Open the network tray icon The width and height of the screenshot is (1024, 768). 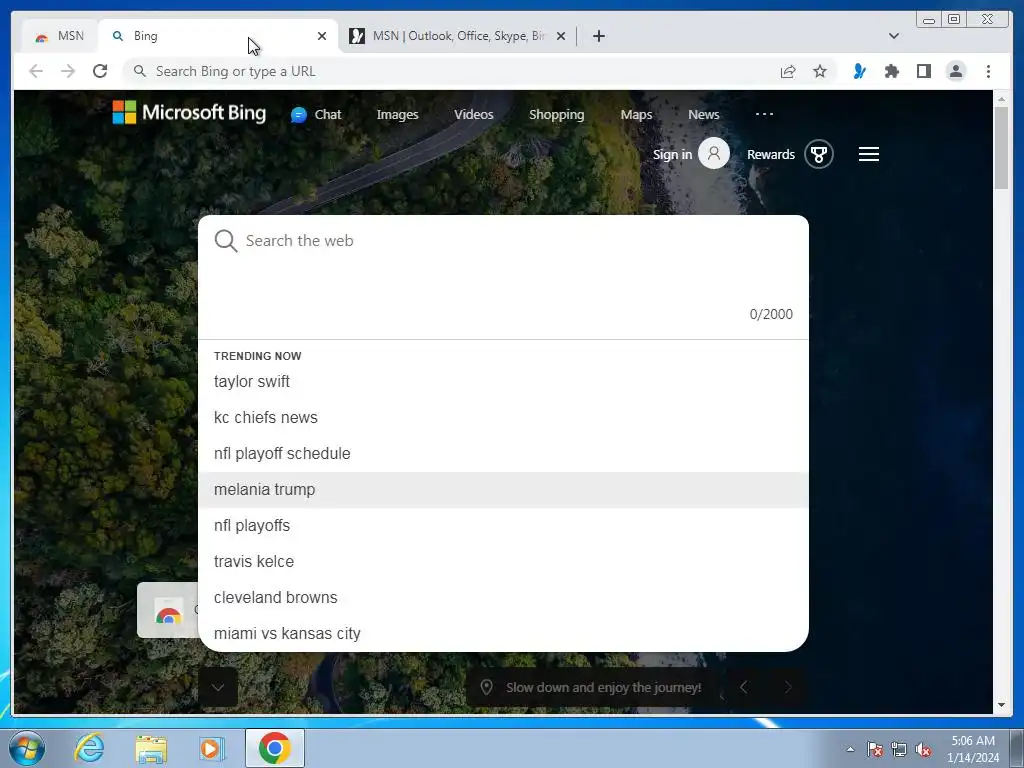coord(899,749)
